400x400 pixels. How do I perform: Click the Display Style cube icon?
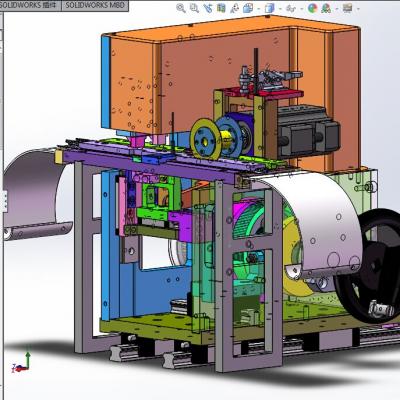coord(270,8)
